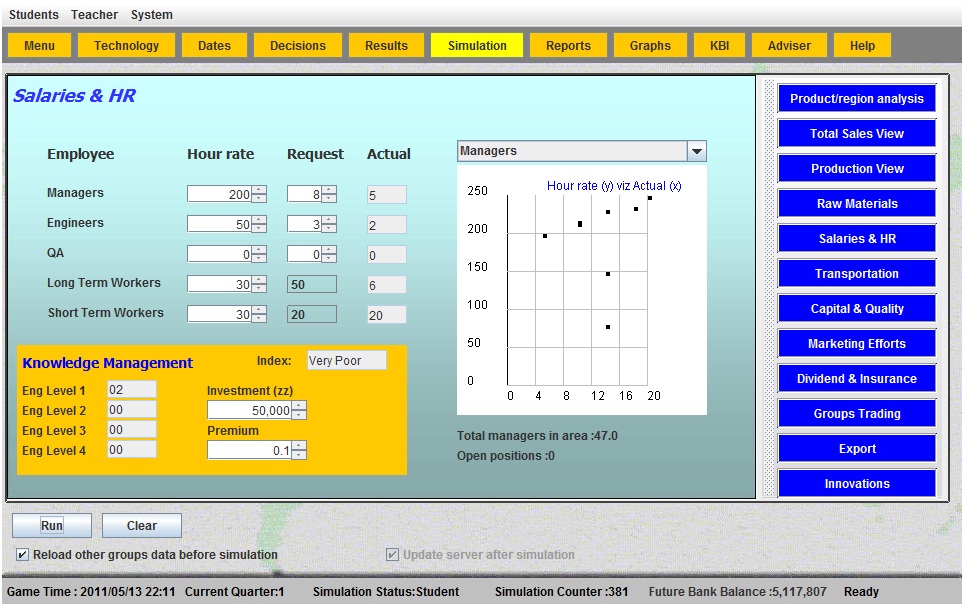Increase Managers request spinner value
The height and width of the screenshot is (605, 964).
329,190
